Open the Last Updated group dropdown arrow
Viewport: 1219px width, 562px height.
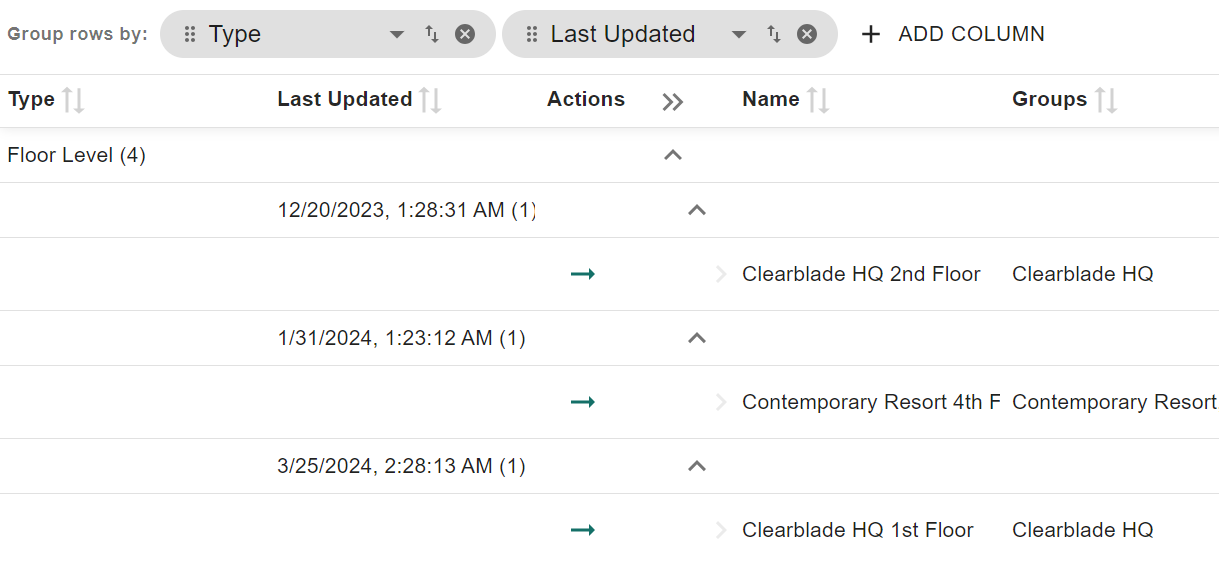pyautogui.click(x=739, y=34)
